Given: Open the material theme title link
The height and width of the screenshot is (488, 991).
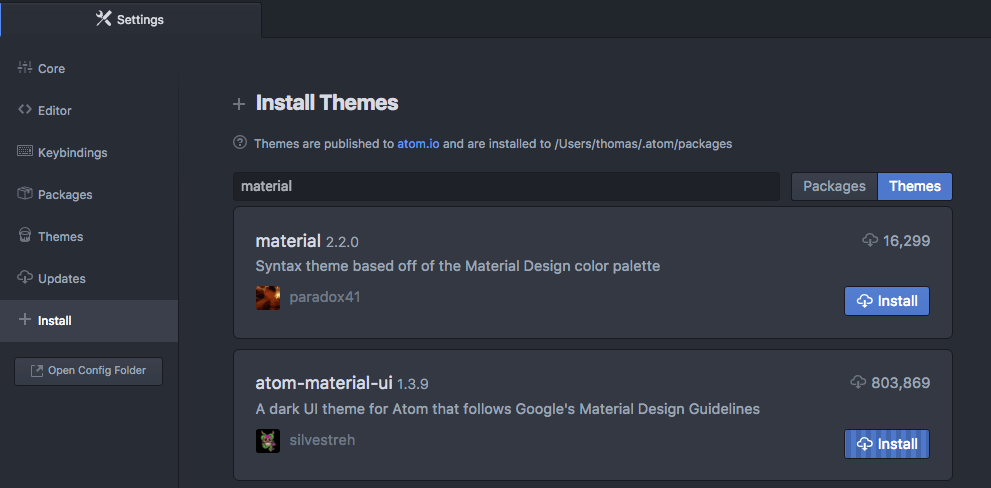Looking at the screenshot, I should pyautogui.click(x=288, y=241).
